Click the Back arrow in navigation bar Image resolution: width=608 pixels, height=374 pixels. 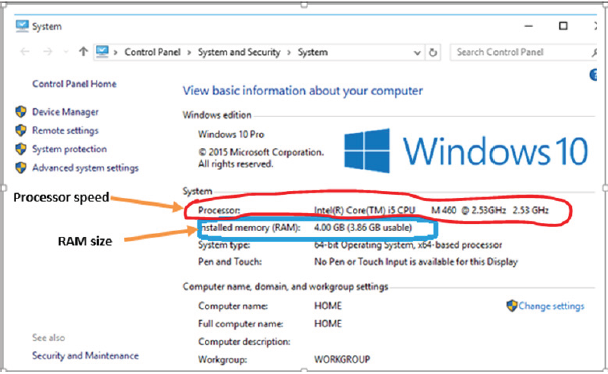25,52
